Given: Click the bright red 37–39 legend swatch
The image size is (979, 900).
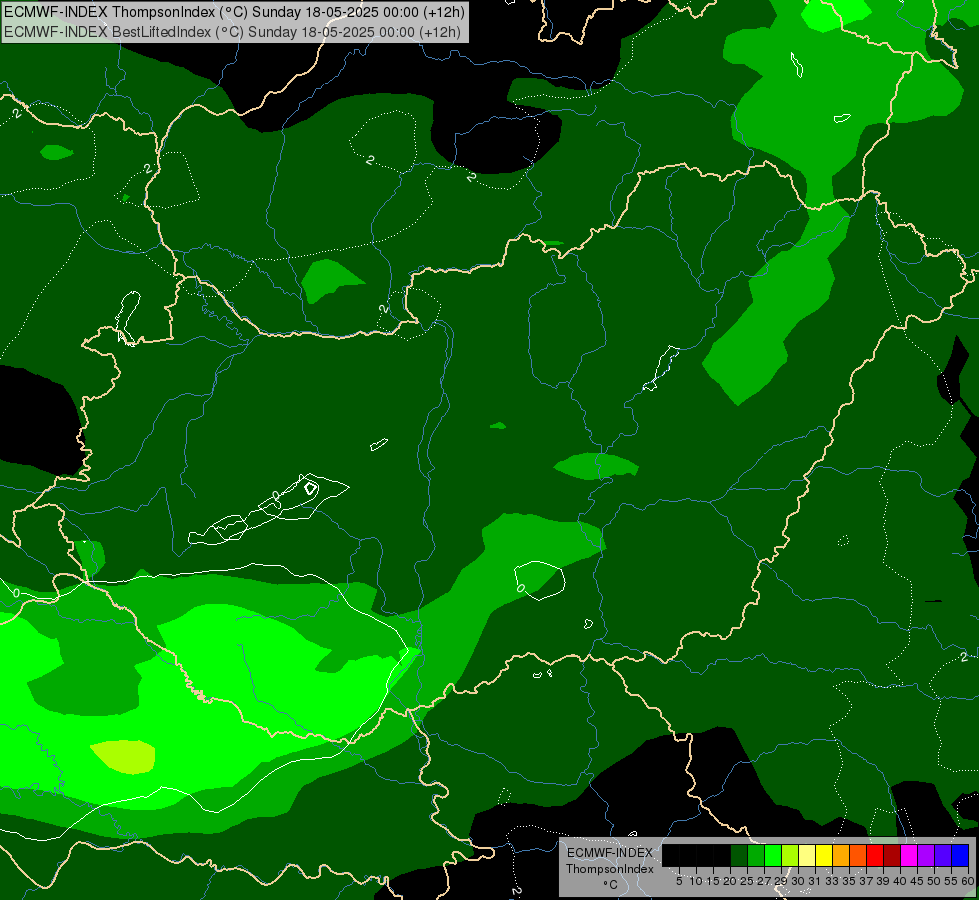Looking at the screenshot, I should 875,856.
